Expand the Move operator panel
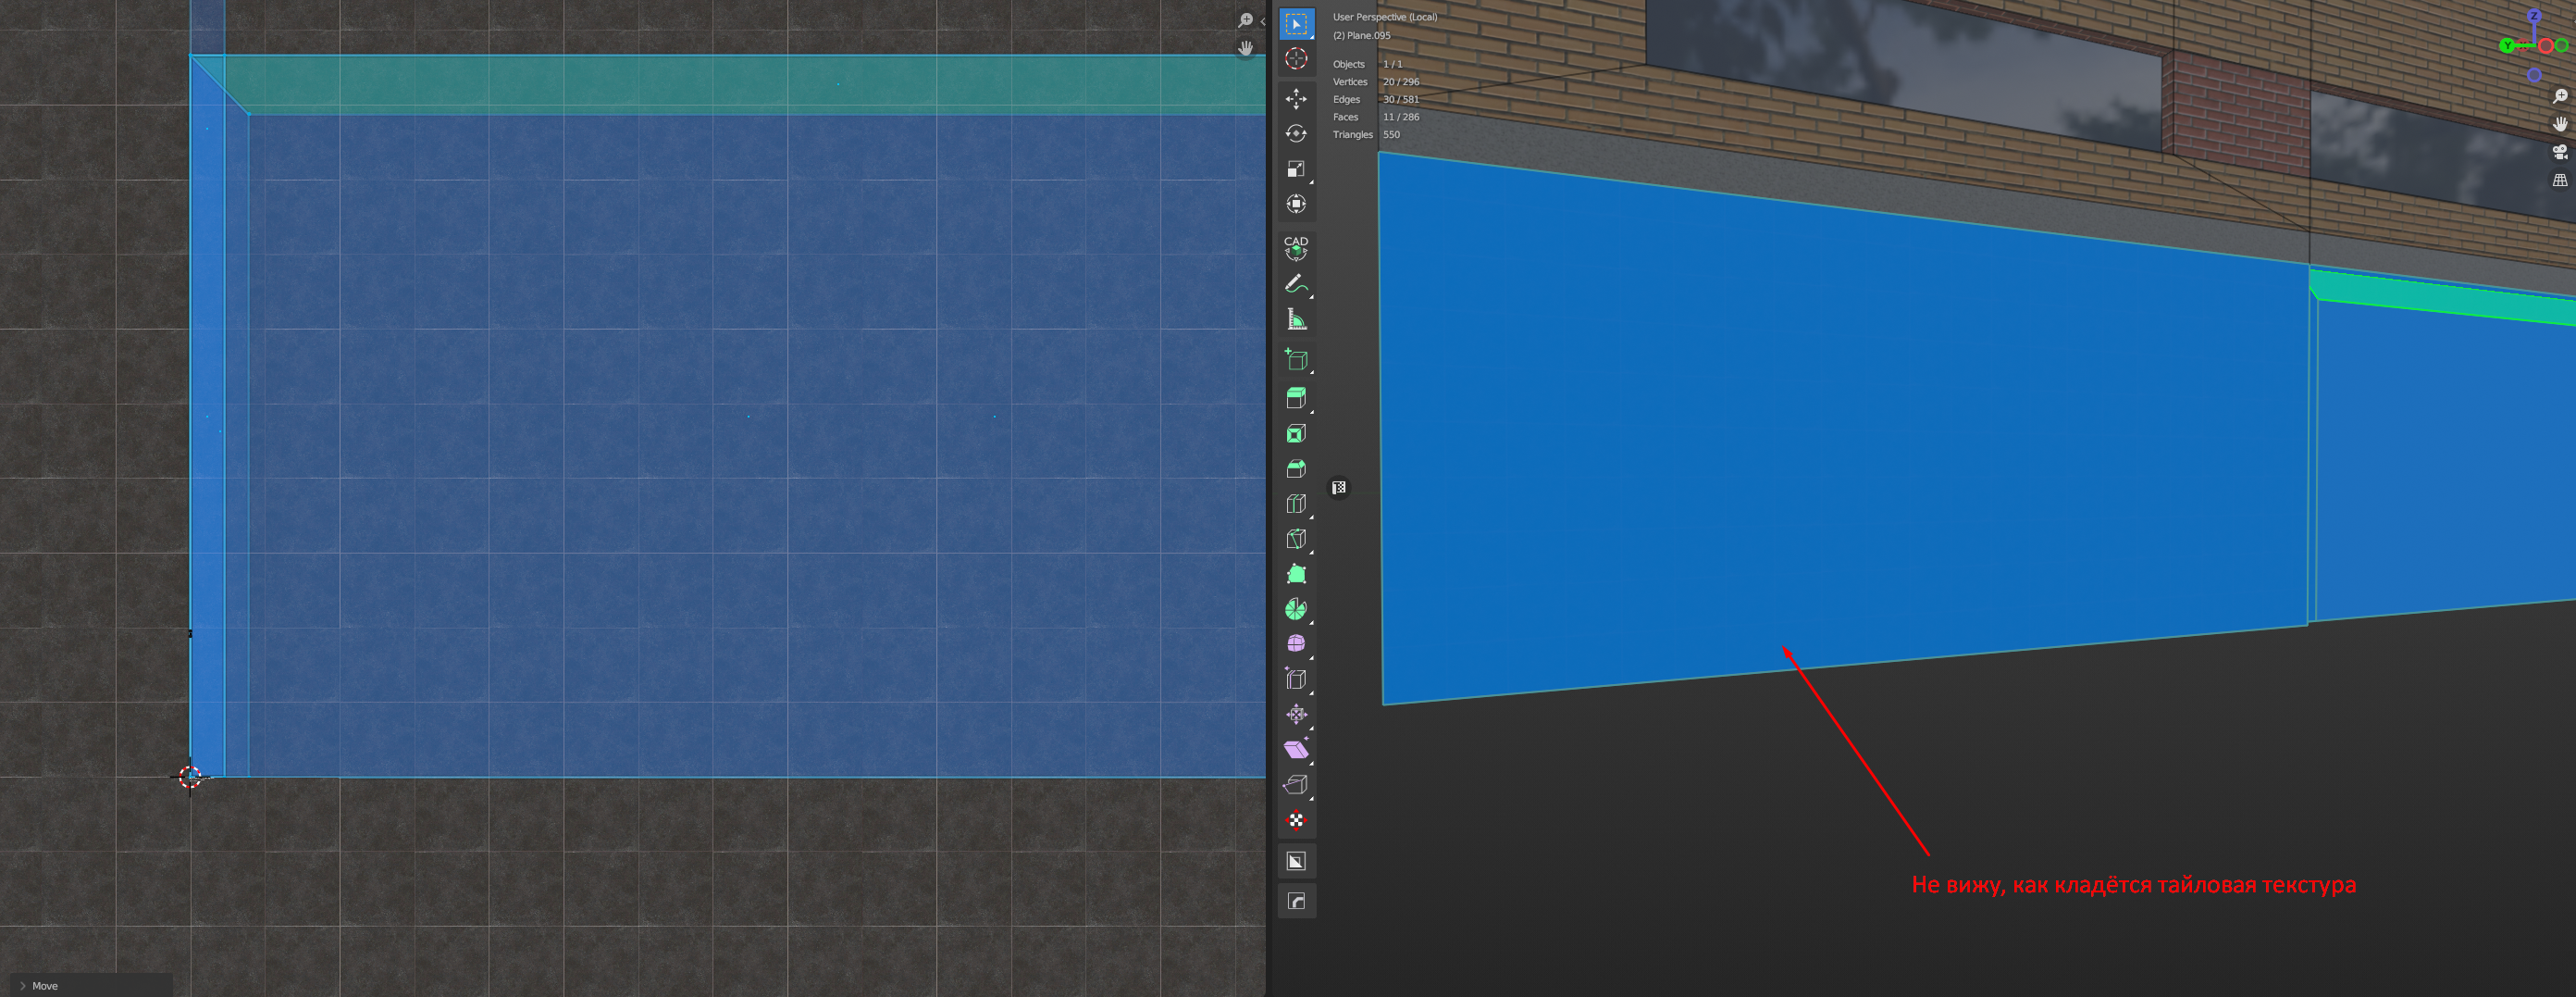The image size is (2576, 997). pos(23,985)
